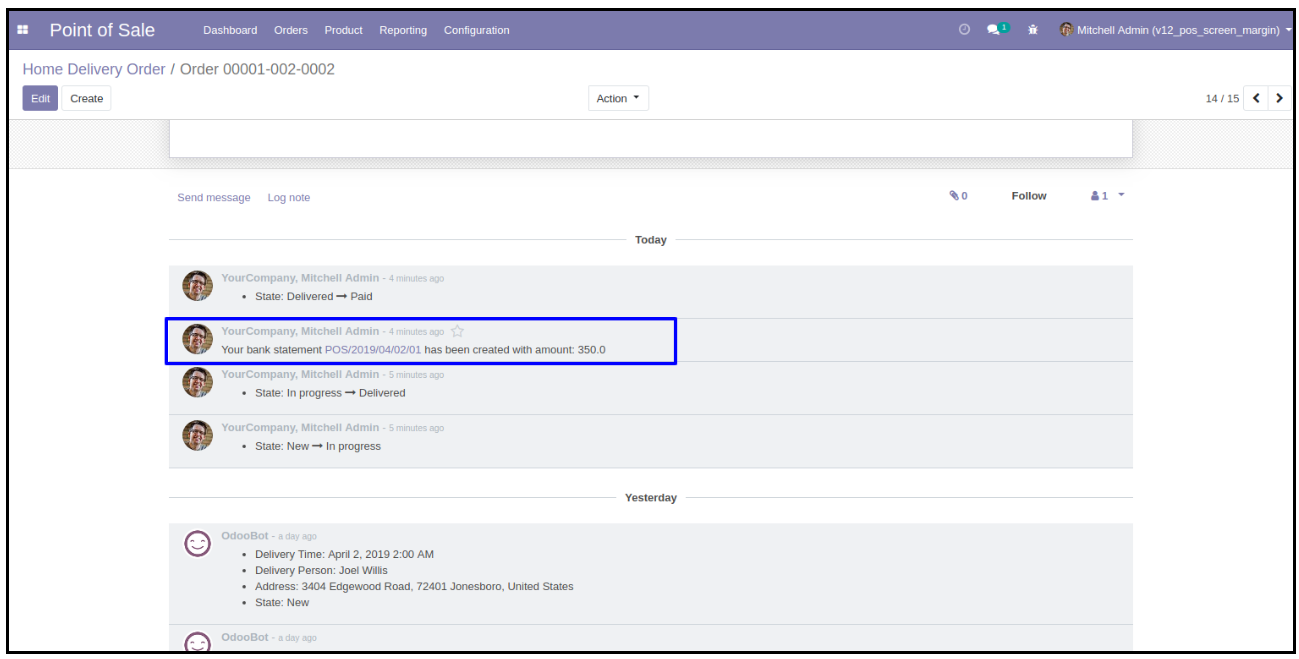Star the bank statement message
This screenshot has width=1299, height=659.
point(457,331)
